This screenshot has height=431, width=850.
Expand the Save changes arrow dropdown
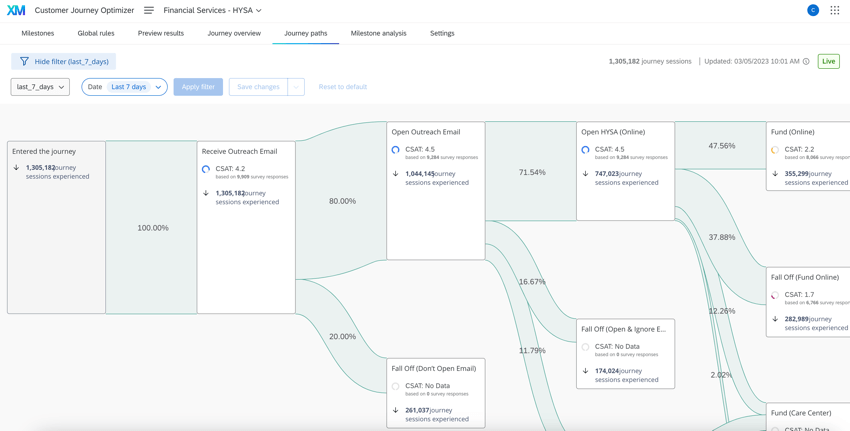296,87
